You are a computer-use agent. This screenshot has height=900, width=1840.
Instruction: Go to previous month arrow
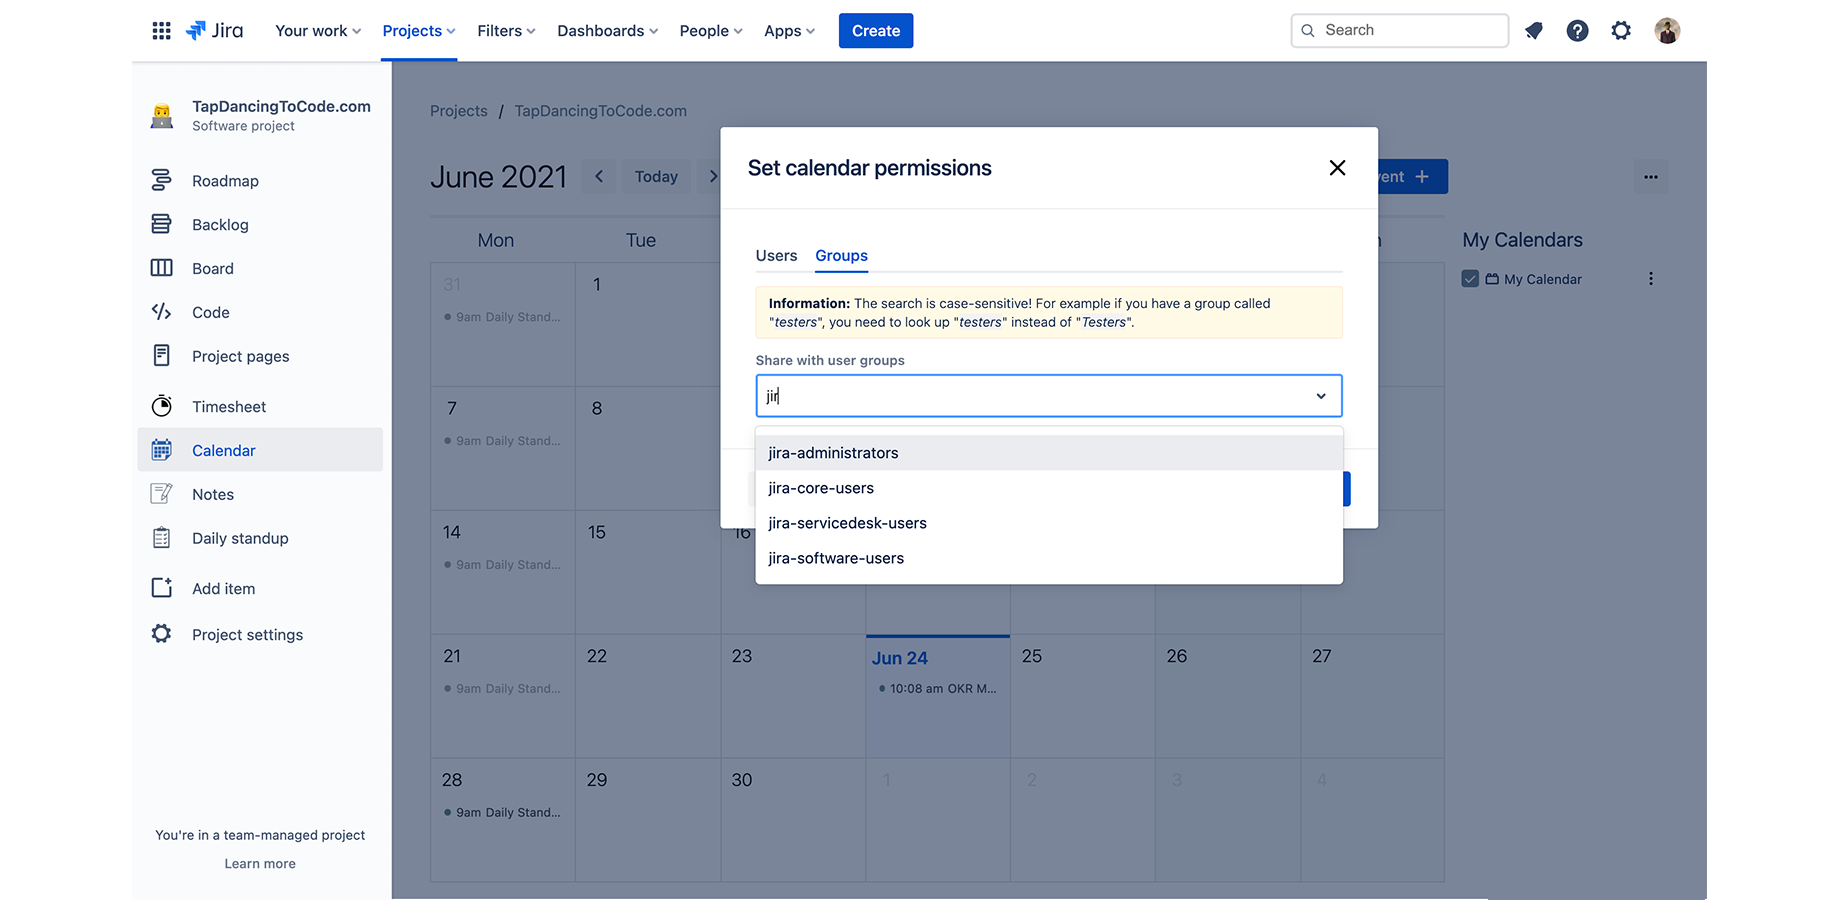coord(599,177)
